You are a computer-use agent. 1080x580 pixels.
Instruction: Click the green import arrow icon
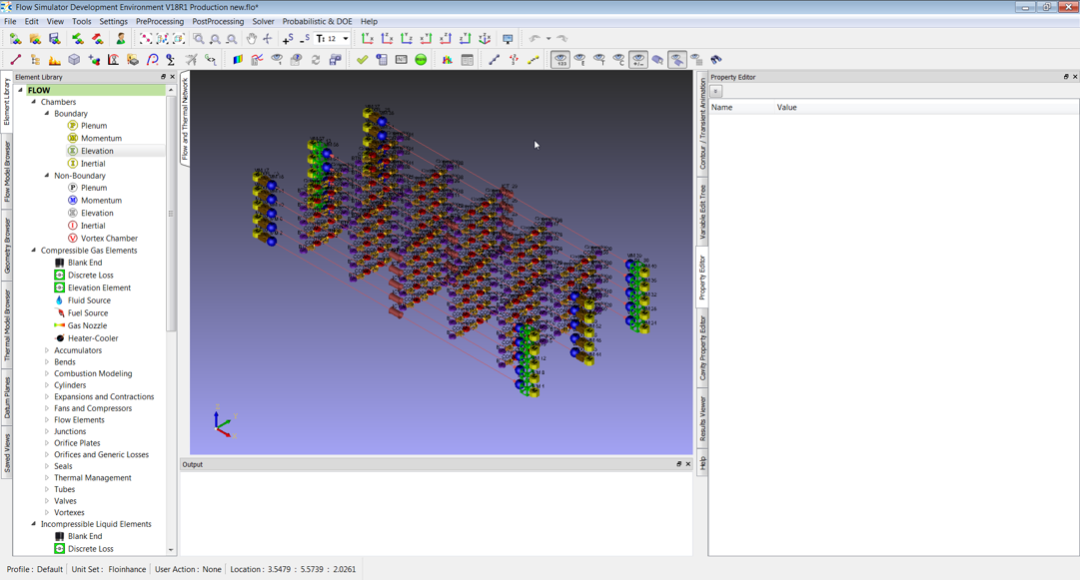(78, 39)
